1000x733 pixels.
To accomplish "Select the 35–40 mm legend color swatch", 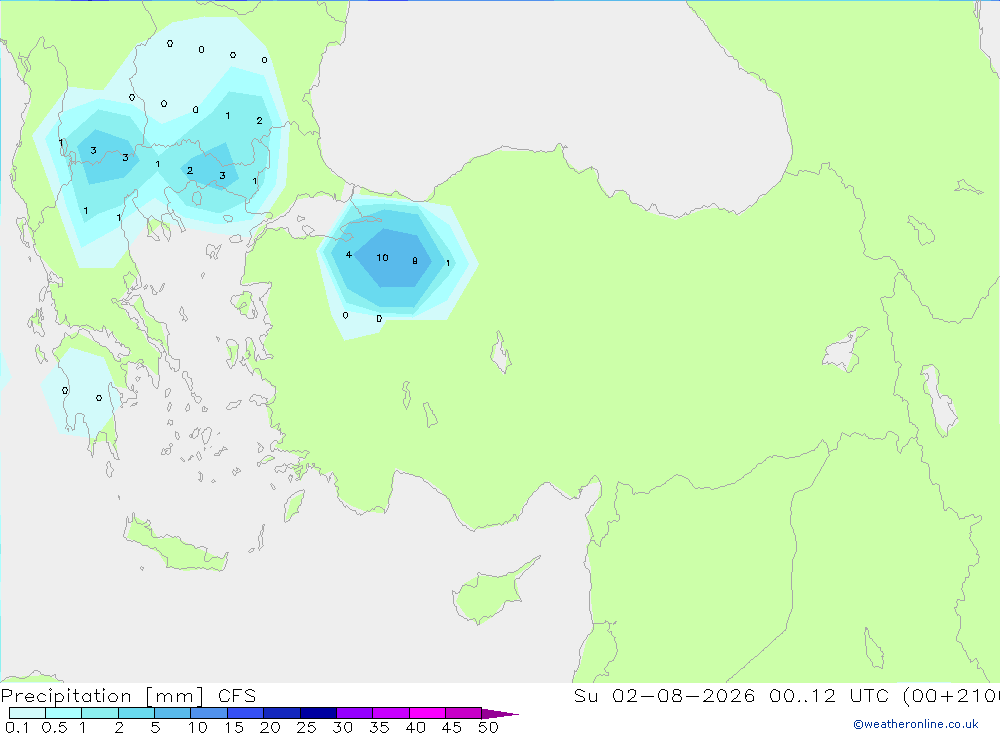I will [391, 713].
